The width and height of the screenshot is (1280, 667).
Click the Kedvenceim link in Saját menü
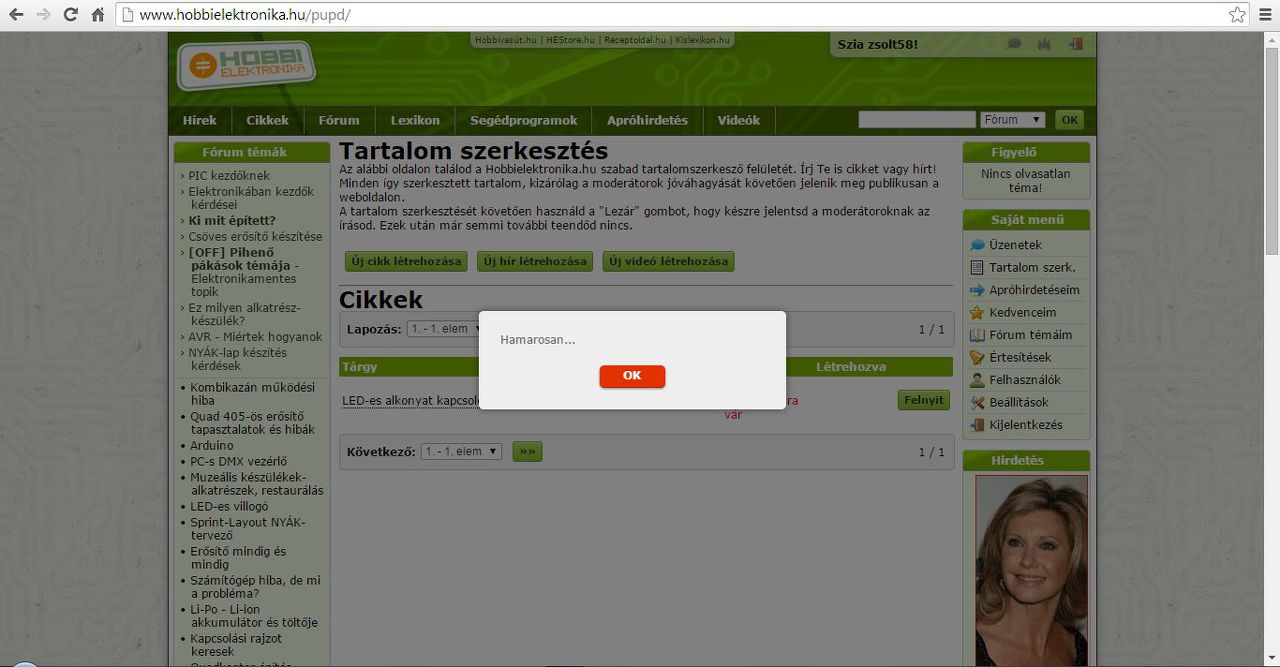pos(1022,313)
